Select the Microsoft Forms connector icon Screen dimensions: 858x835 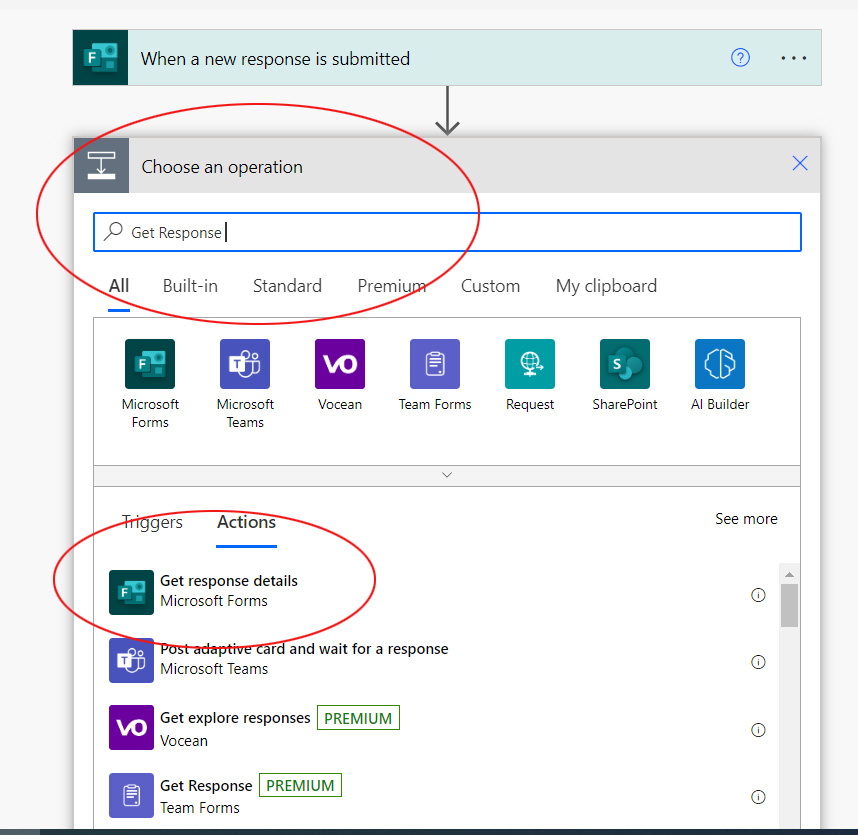click(x=149, y=364)
